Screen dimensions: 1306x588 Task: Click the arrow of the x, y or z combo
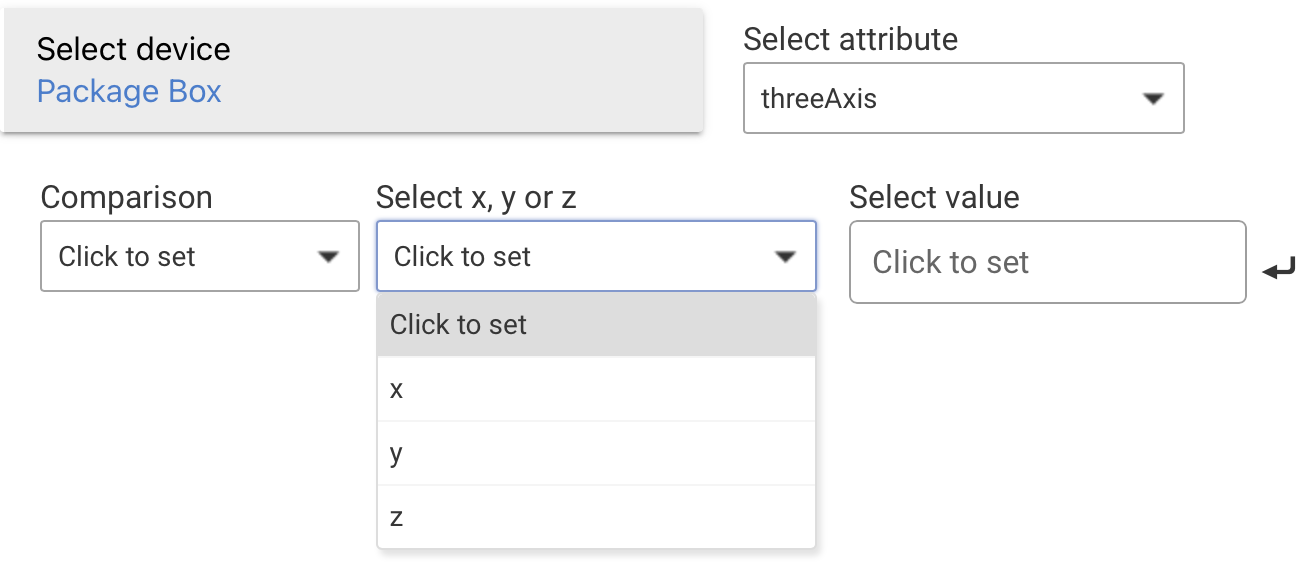[785, 257]
